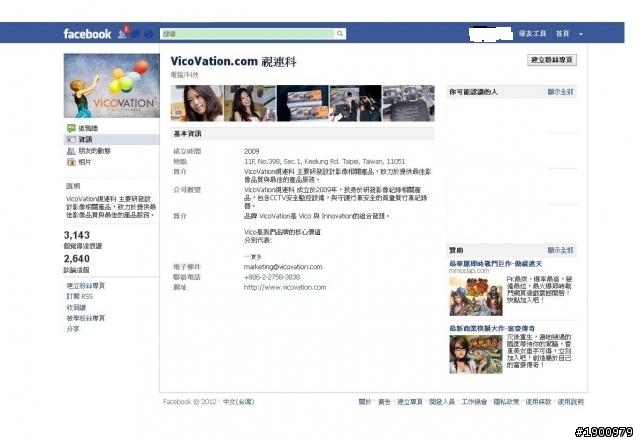The image size is (640, 440).
Task: Open fifth photo thumbnail showing dark device
Action: tap(409, 103)
